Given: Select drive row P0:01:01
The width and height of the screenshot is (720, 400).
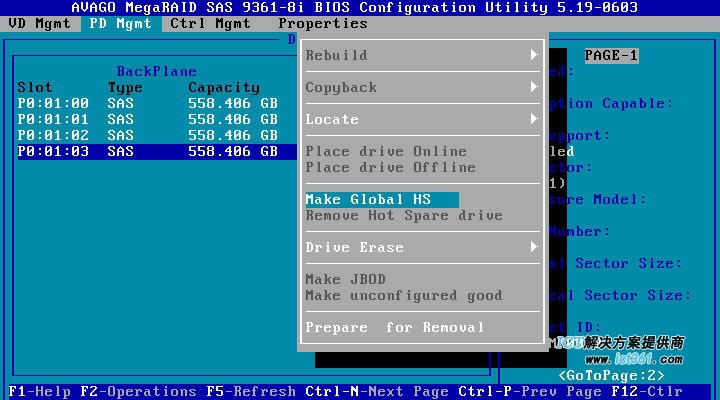Looking at the screenshot, I should 148,119.
